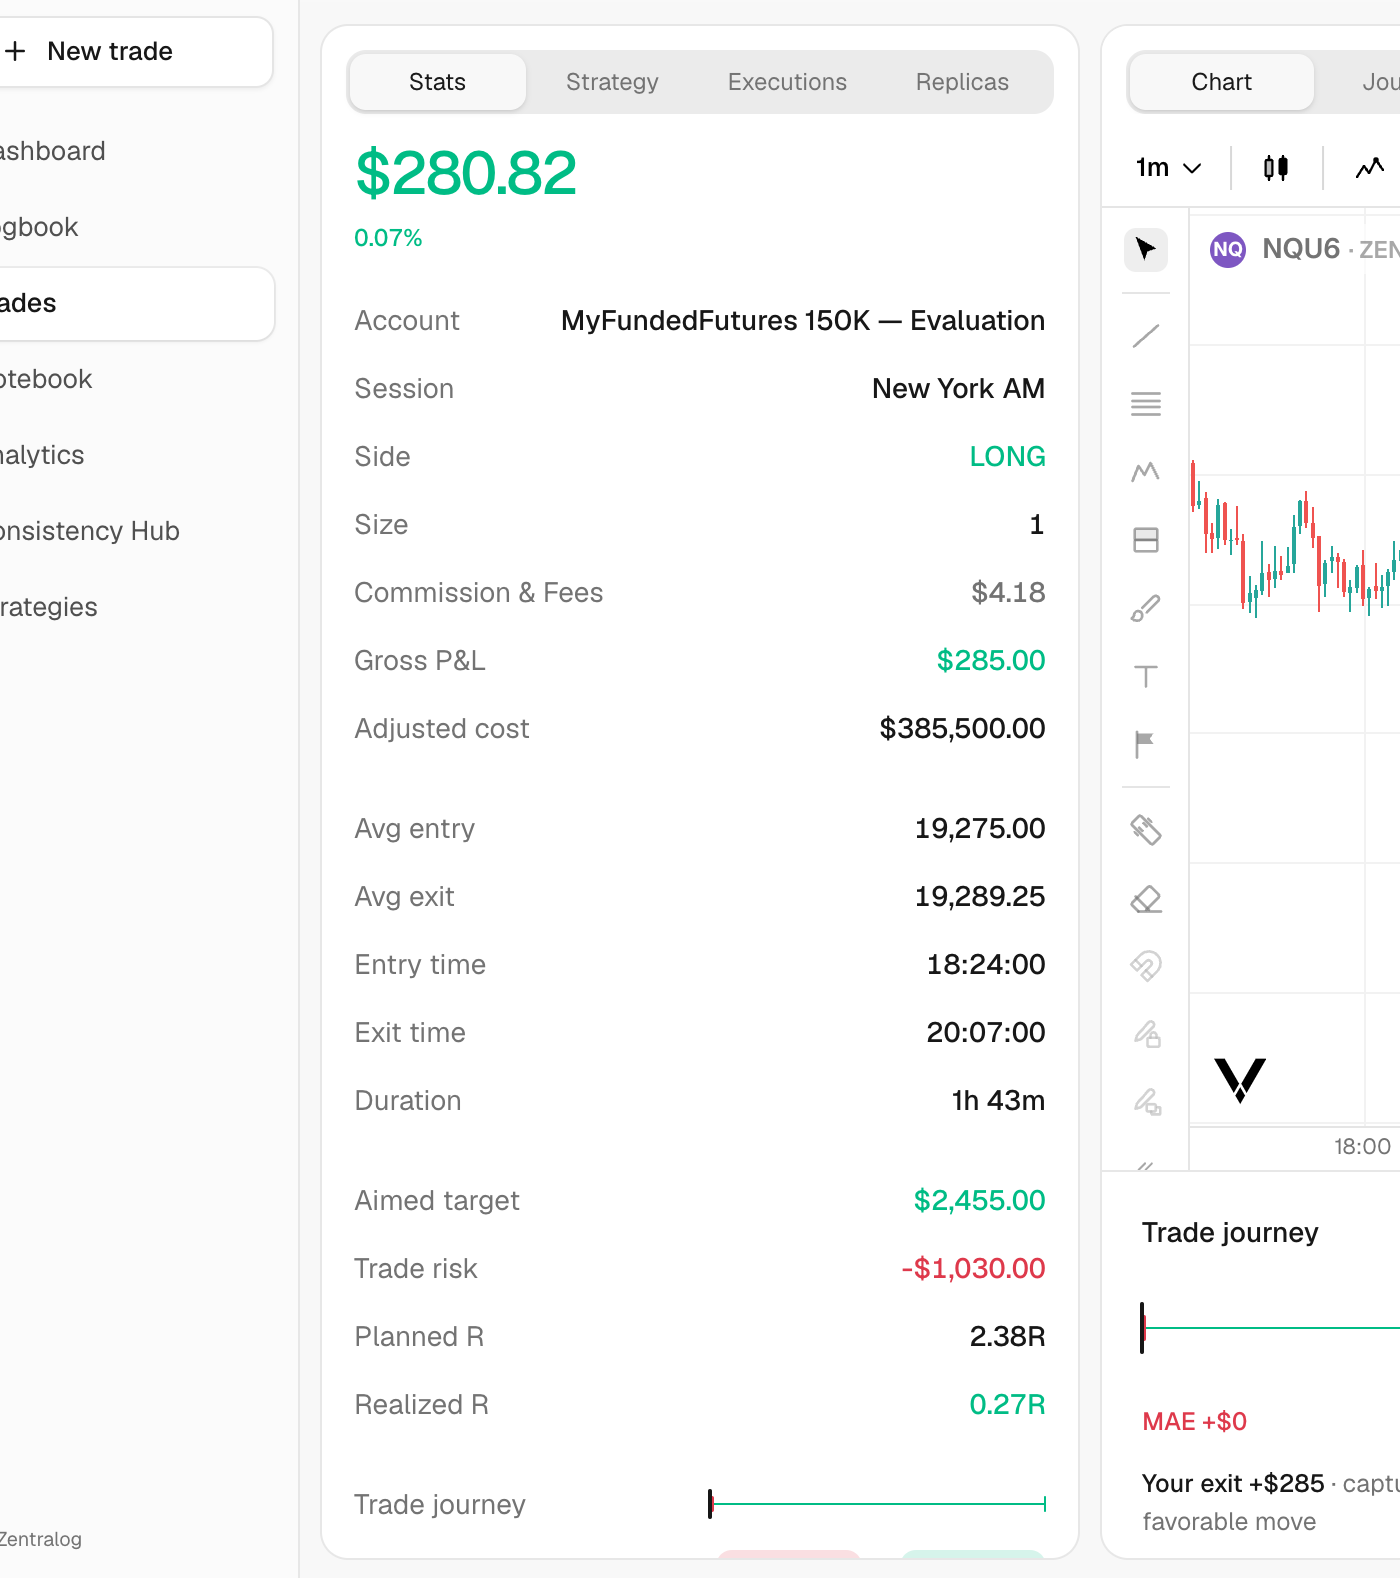Click the $385,500.00 adjusted cost value
The image size is (1400, 1578).
[962, 729]
